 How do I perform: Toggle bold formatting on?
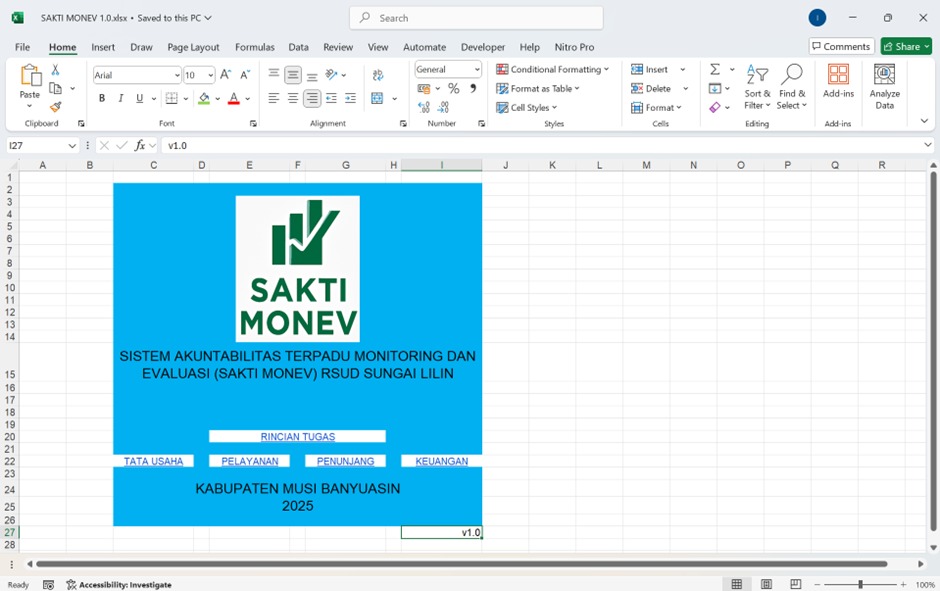(x=101, y=98)
